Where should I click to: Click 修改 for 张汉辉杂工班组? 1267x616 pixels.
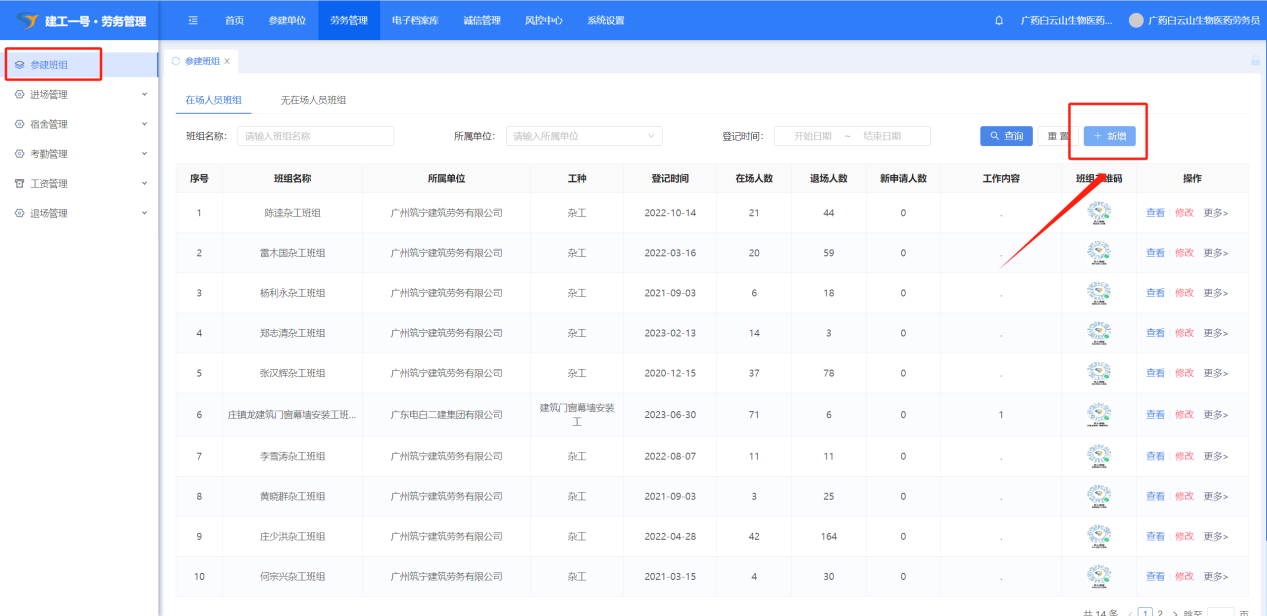click(1184, 373)
